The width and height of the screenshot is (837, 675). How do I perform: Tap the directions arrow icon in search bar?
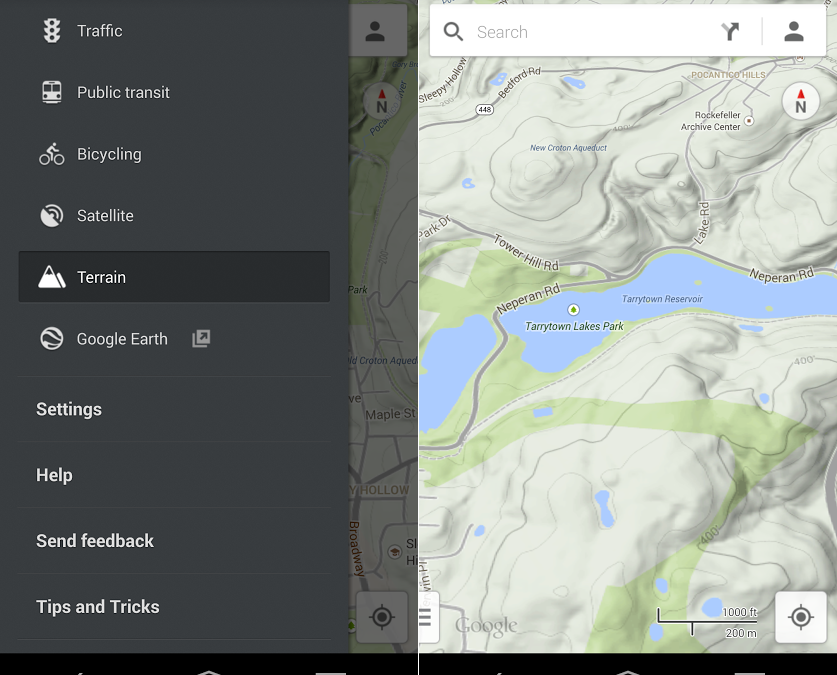coord(730,31)
